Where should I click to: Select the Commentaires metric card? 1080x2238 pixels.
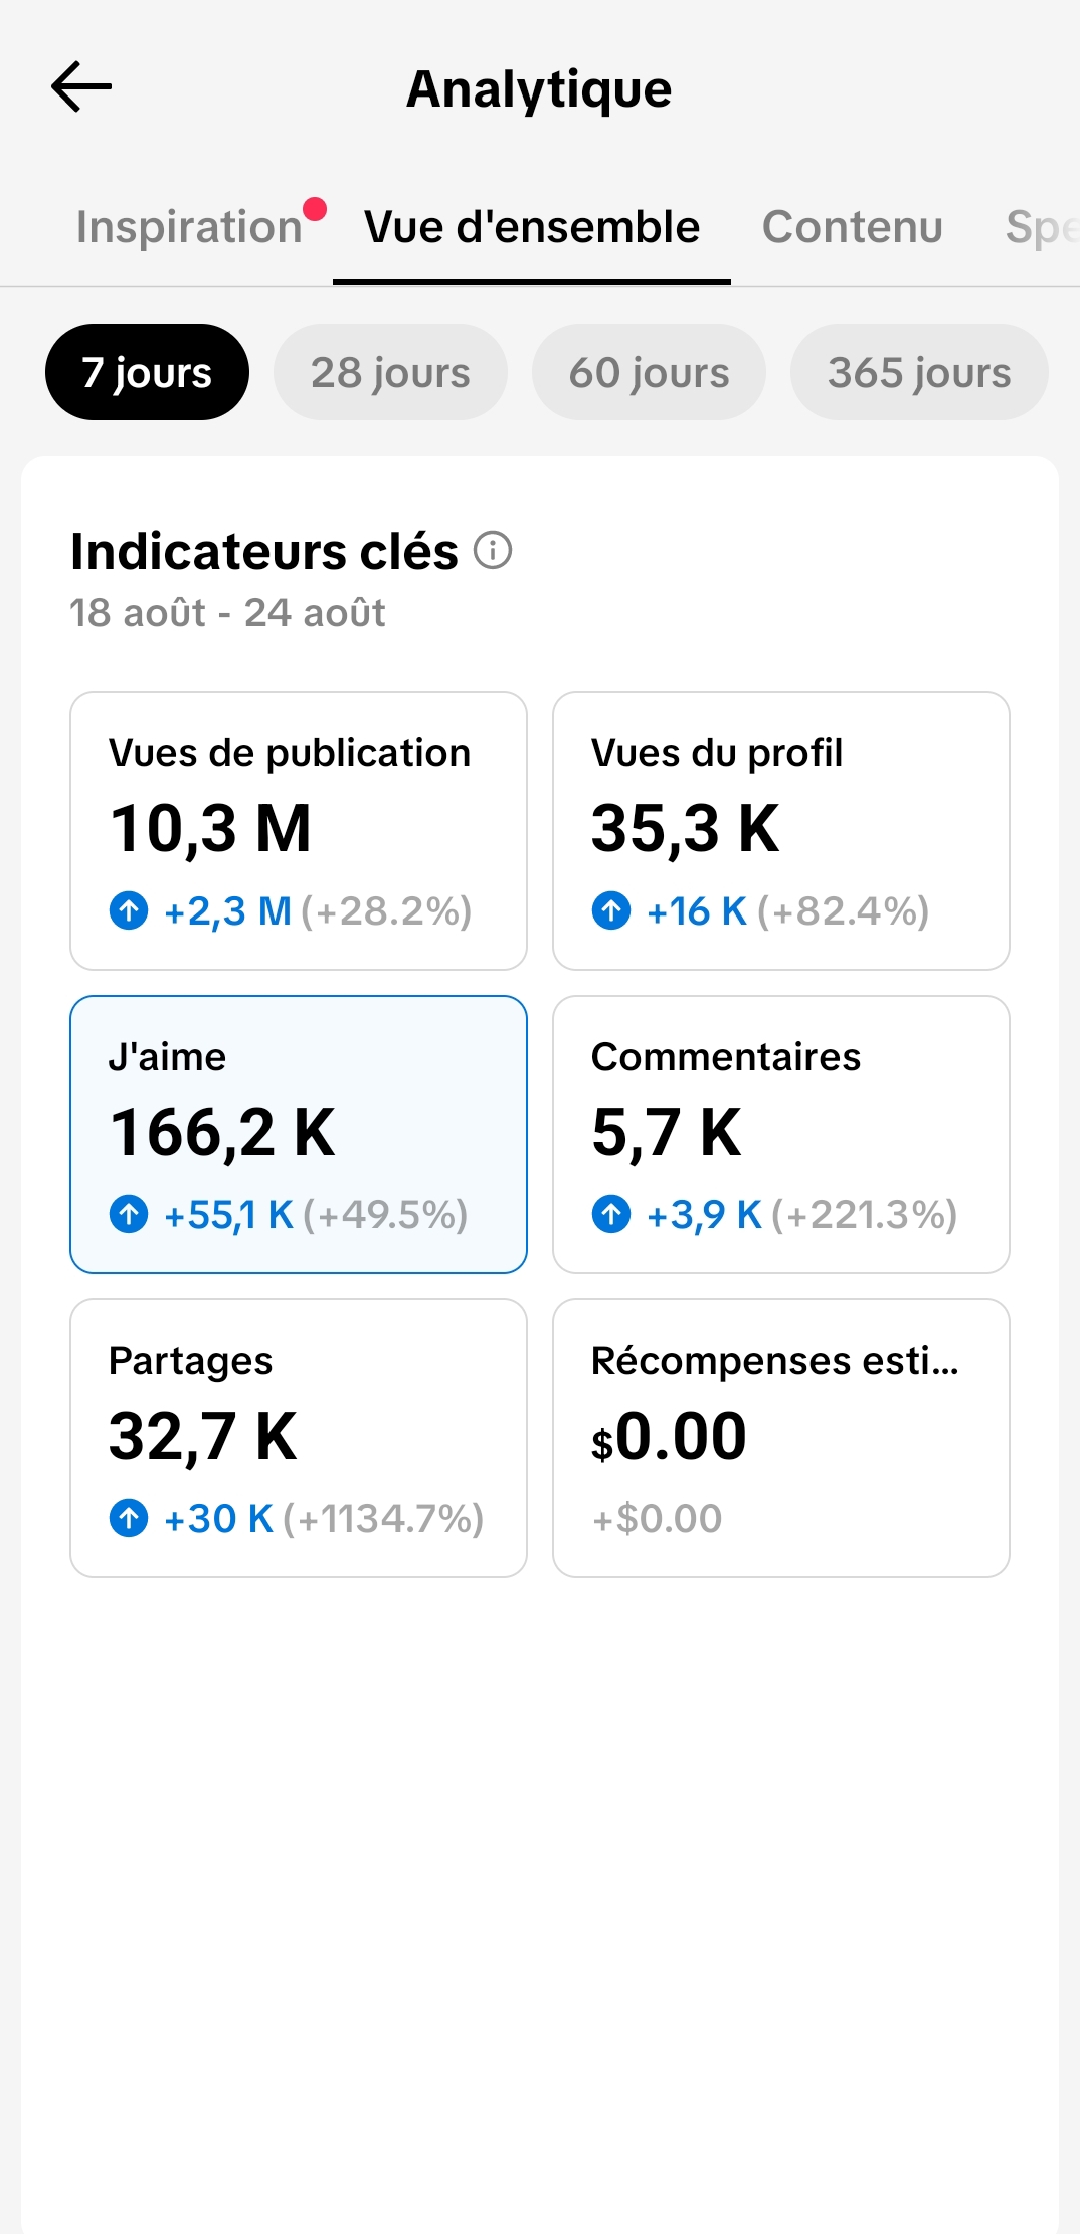(x=781, y=1134)
